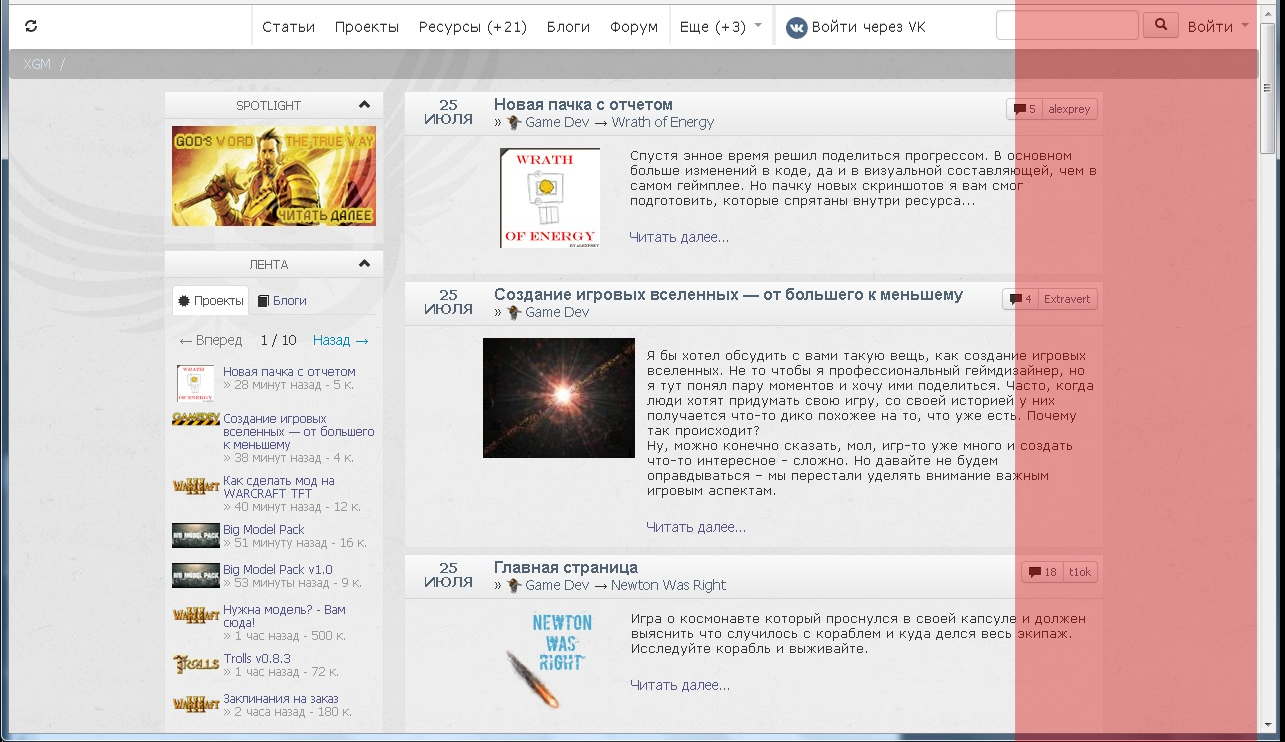Image resolution: width=1285 pixels, height=742 pixels.
Task: Click Warcraft icon beside Нужна модель
Action: coord(195,615)
